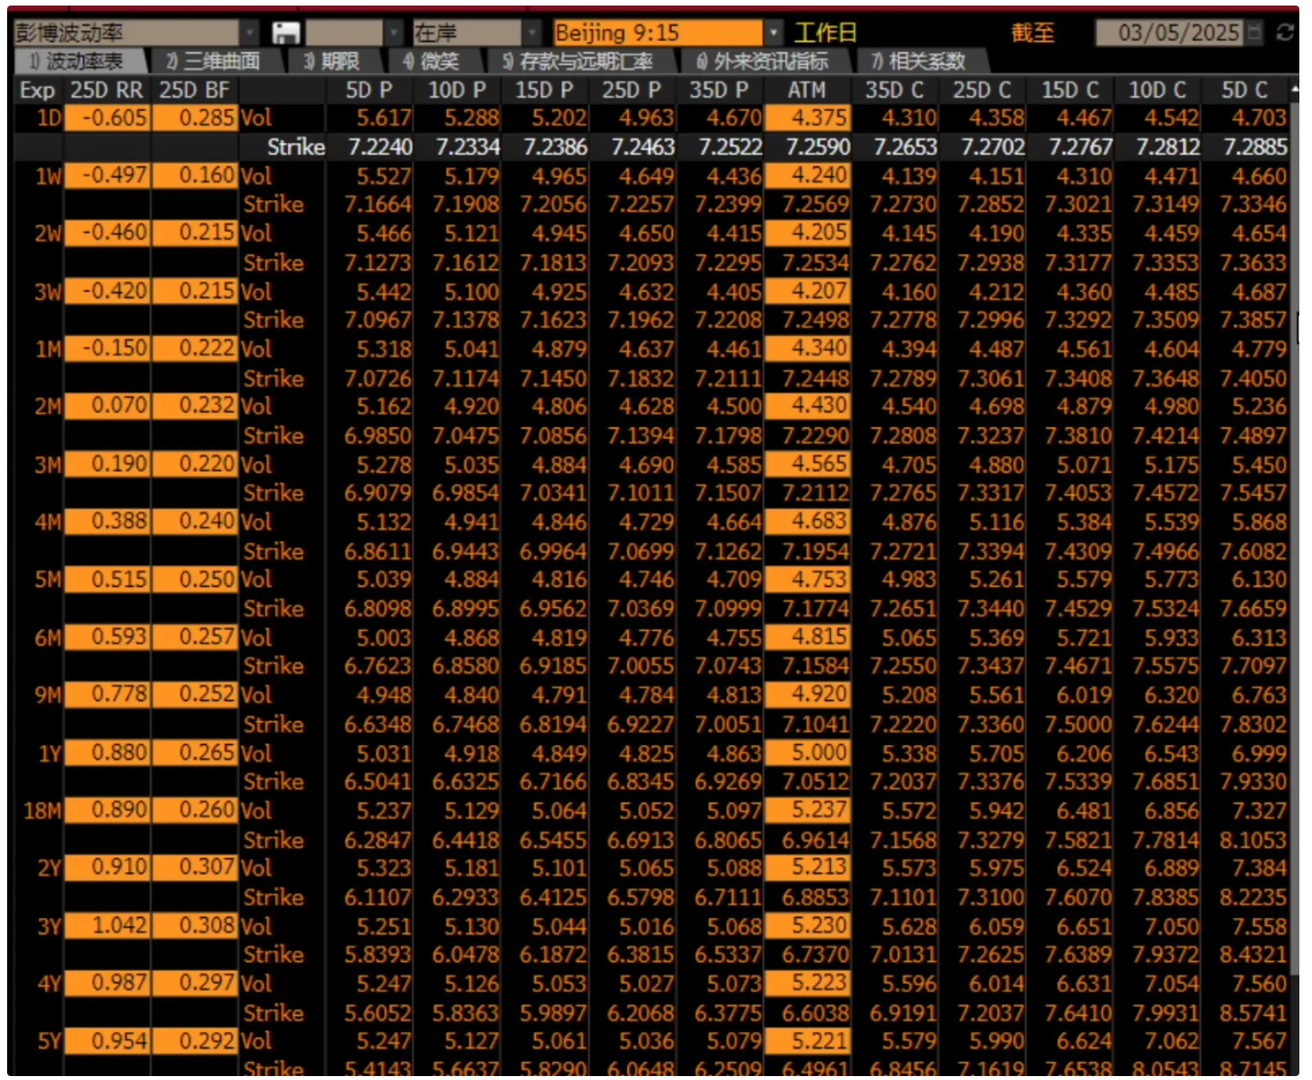This screenshot has width=1312, height=1080.
Task: Select the 18M 25D RR value 0.890
Action: [x=107, y=810]
